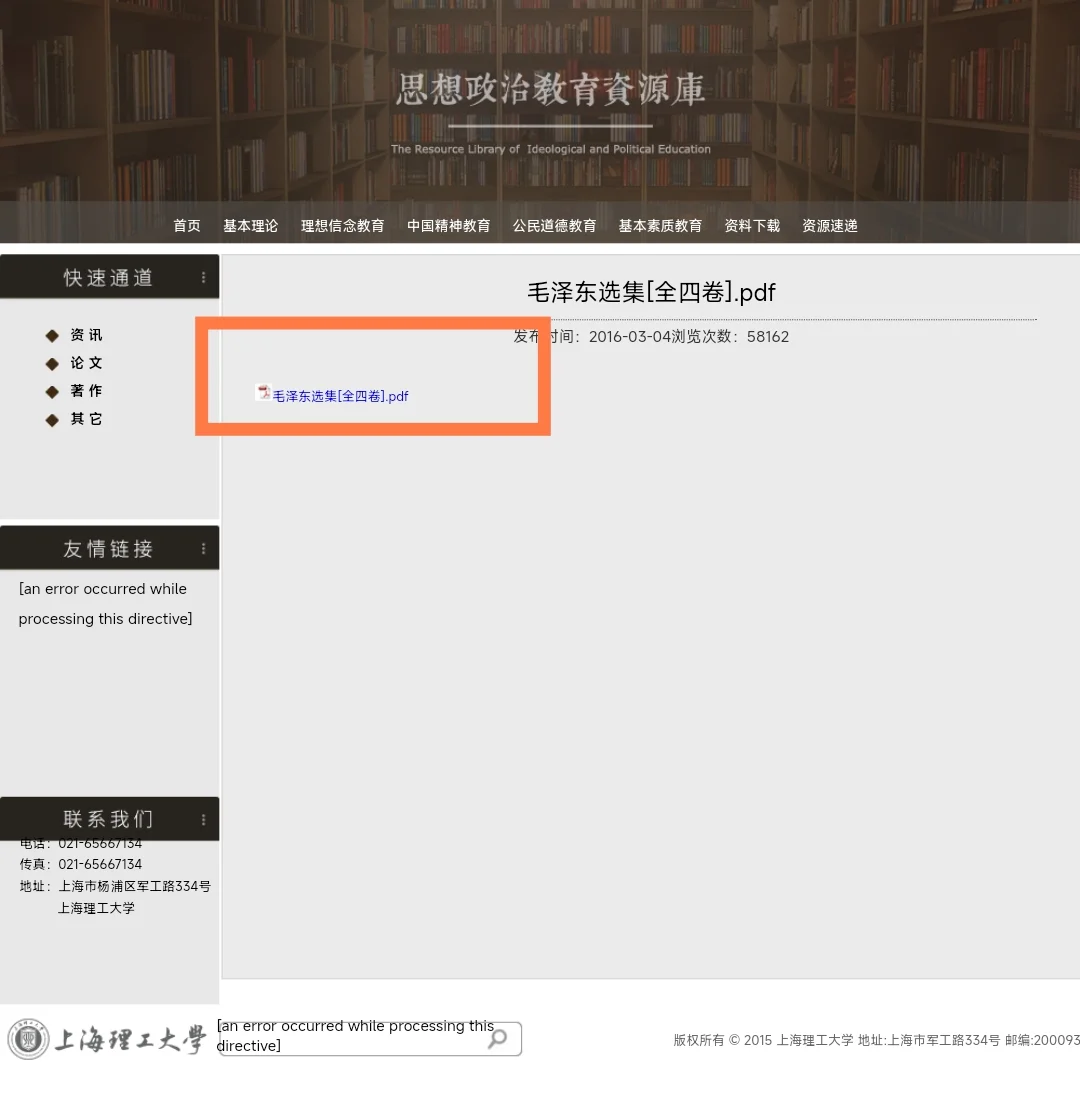Click the 资讯 quick link

coord(87,335)
